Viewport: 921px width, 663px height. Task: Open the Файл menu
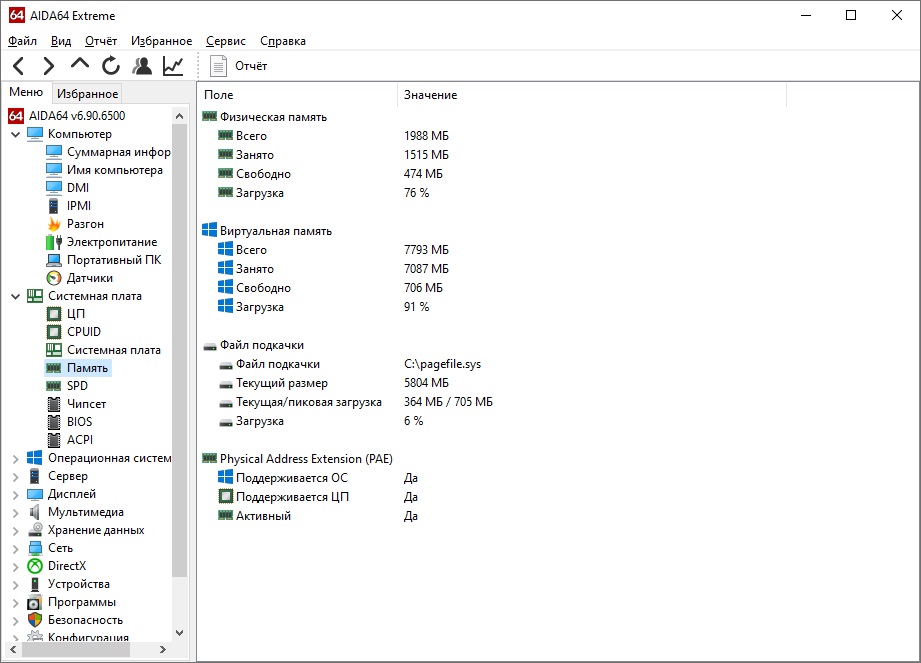[x=22, y=41]
